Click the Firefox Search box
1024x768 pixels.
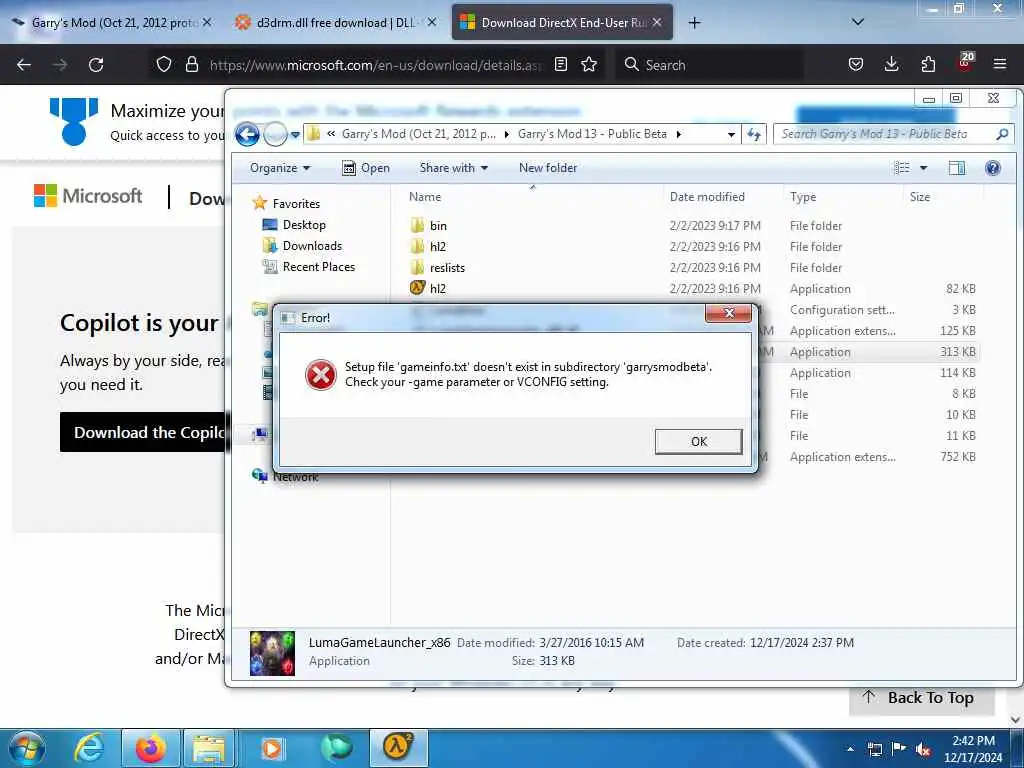click(709, 65)
